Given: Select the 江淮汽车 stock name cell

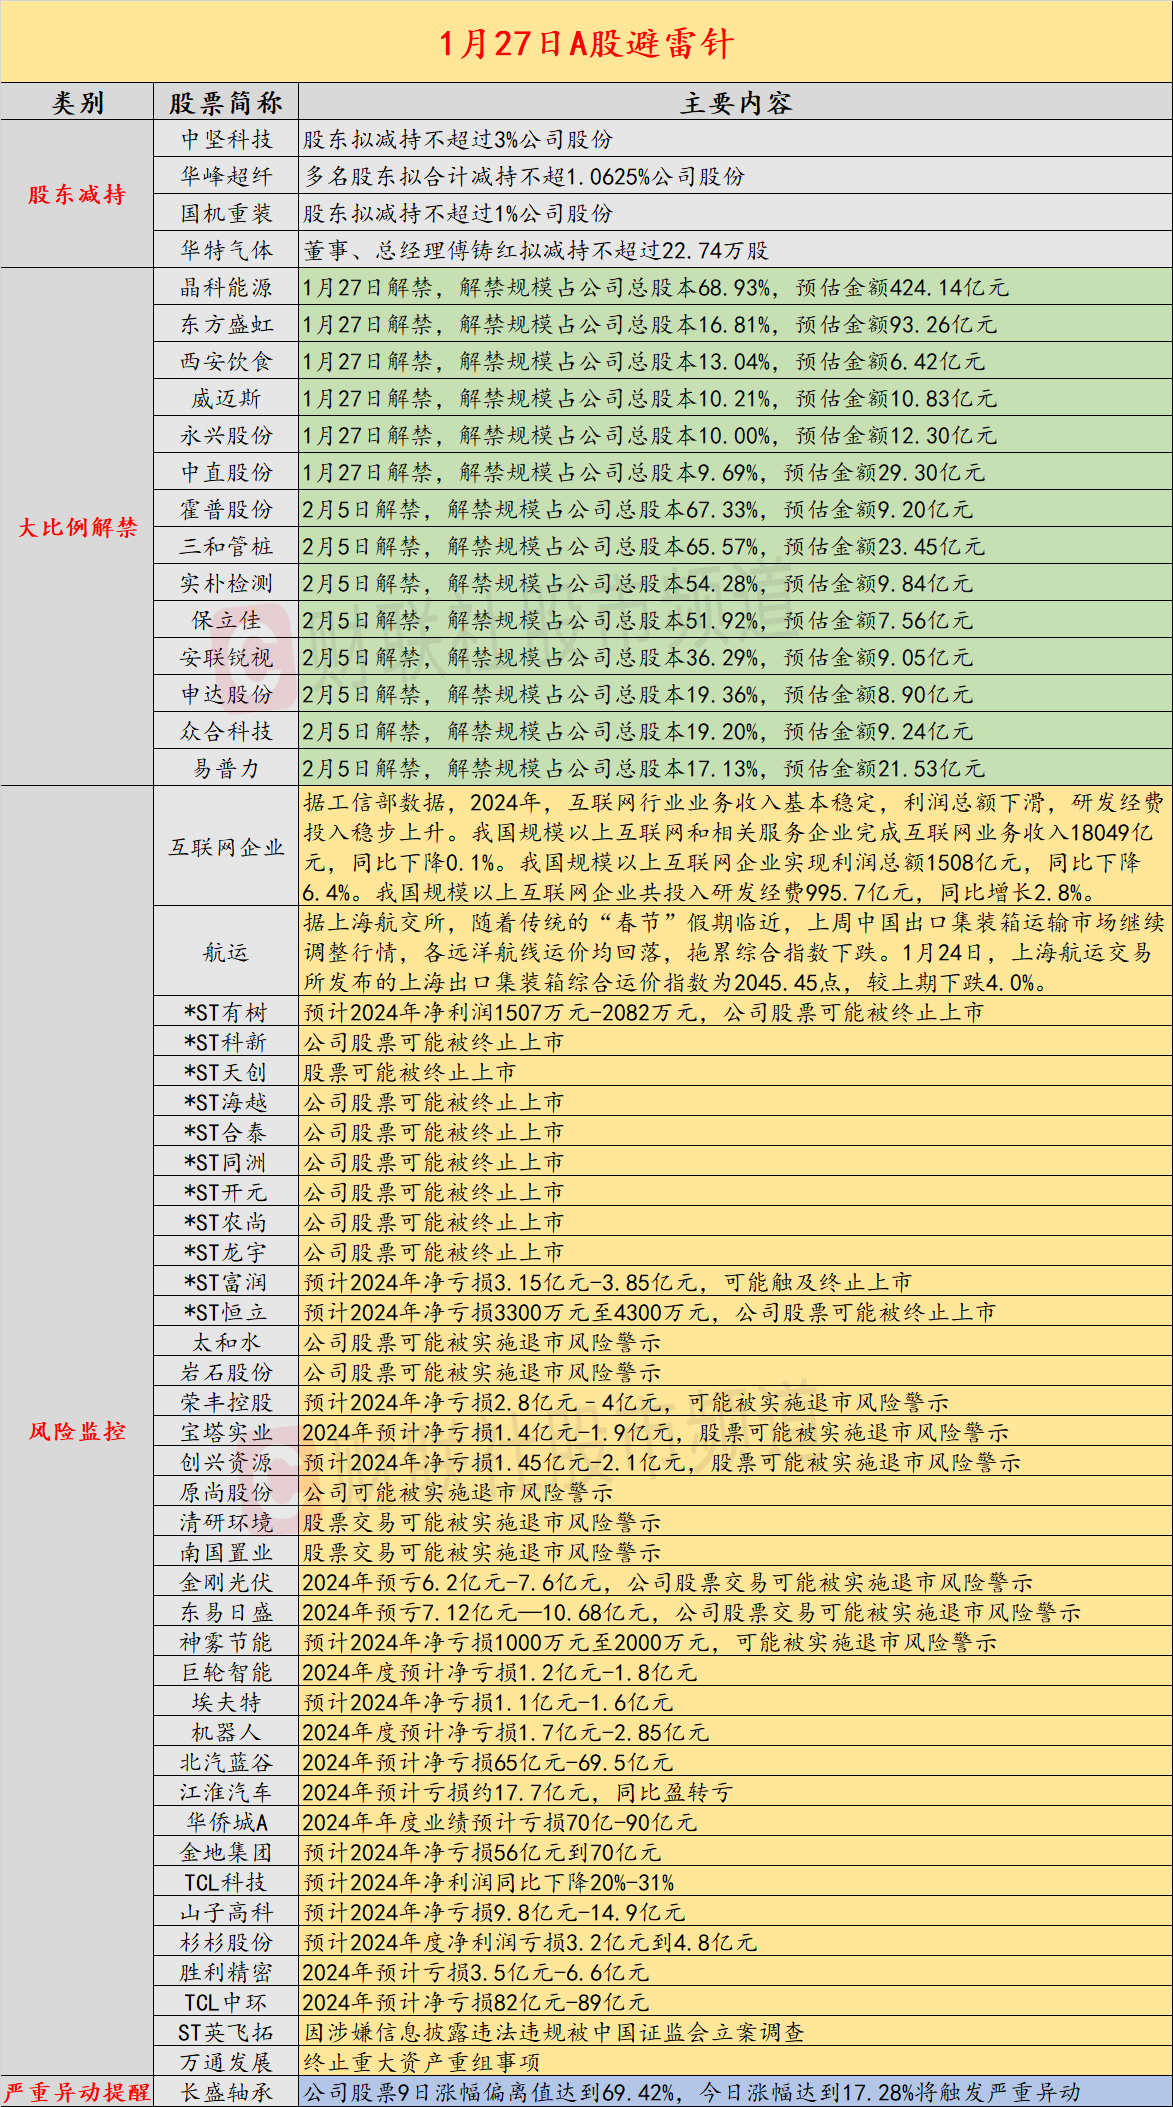Looking at the screenshot, I should click(226, 1792).
